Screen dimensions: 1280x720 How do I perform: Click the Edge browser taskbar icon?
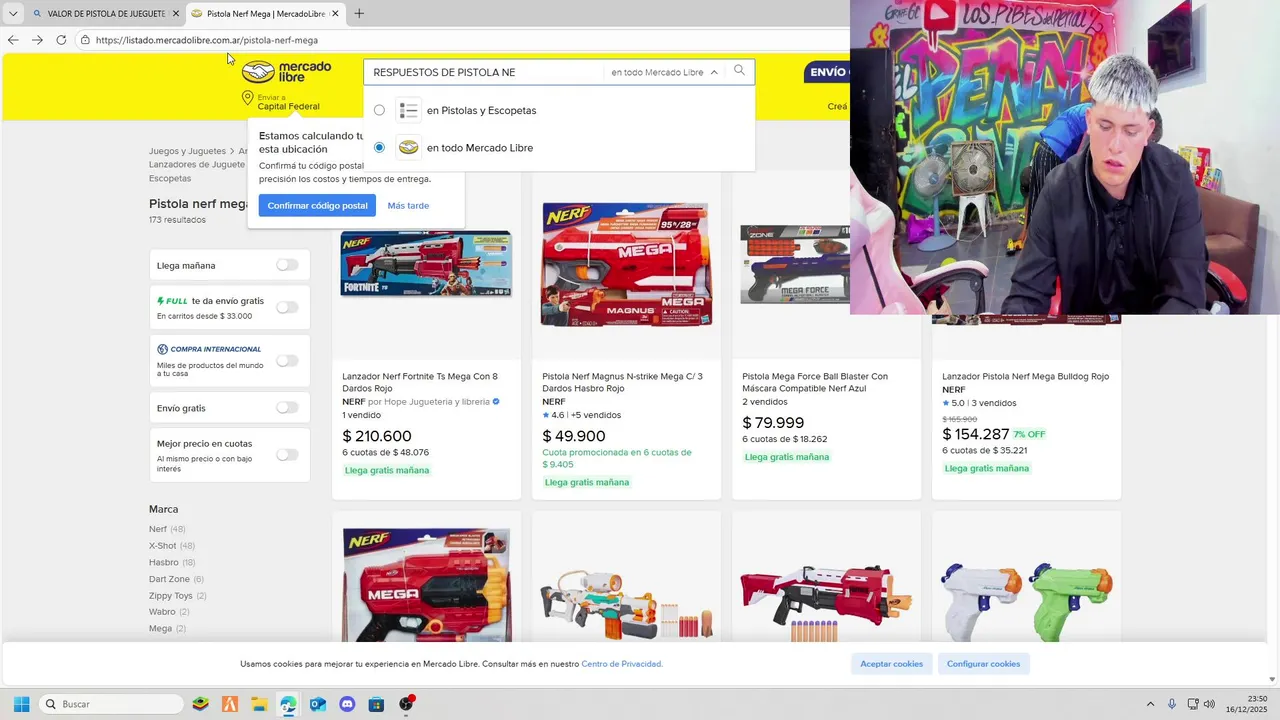coord(288,704)
